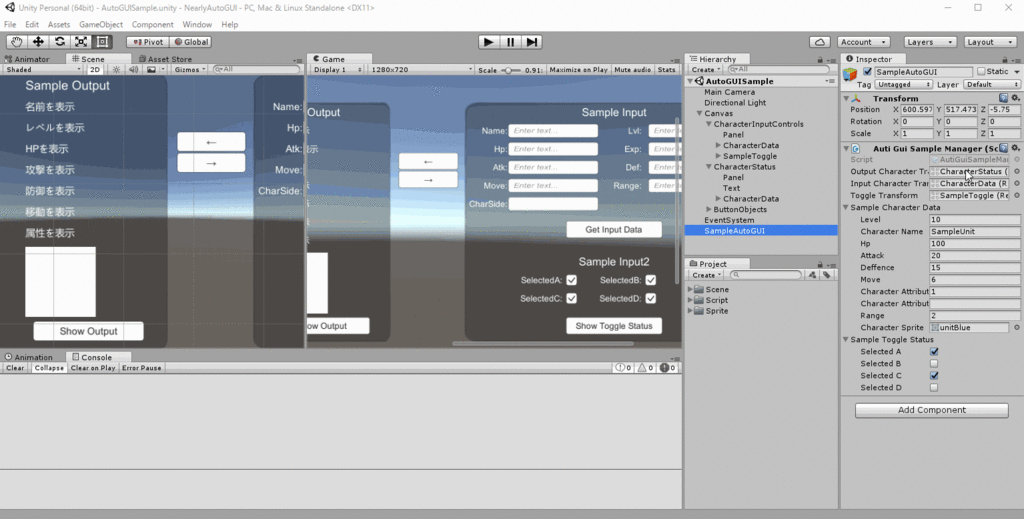Open the GameObject menu
The image size is (1024, 519).
101,25
